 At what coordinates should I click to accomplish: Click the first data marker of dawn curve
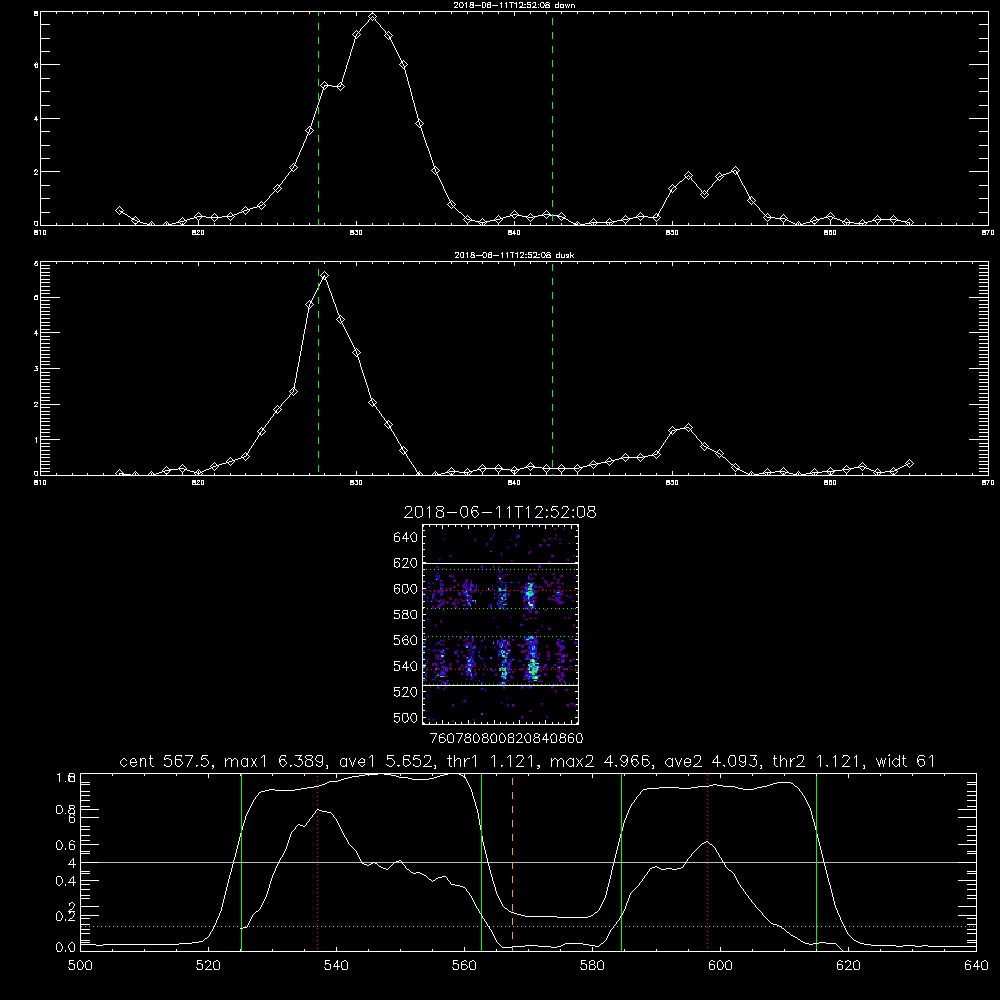(119, 210)
